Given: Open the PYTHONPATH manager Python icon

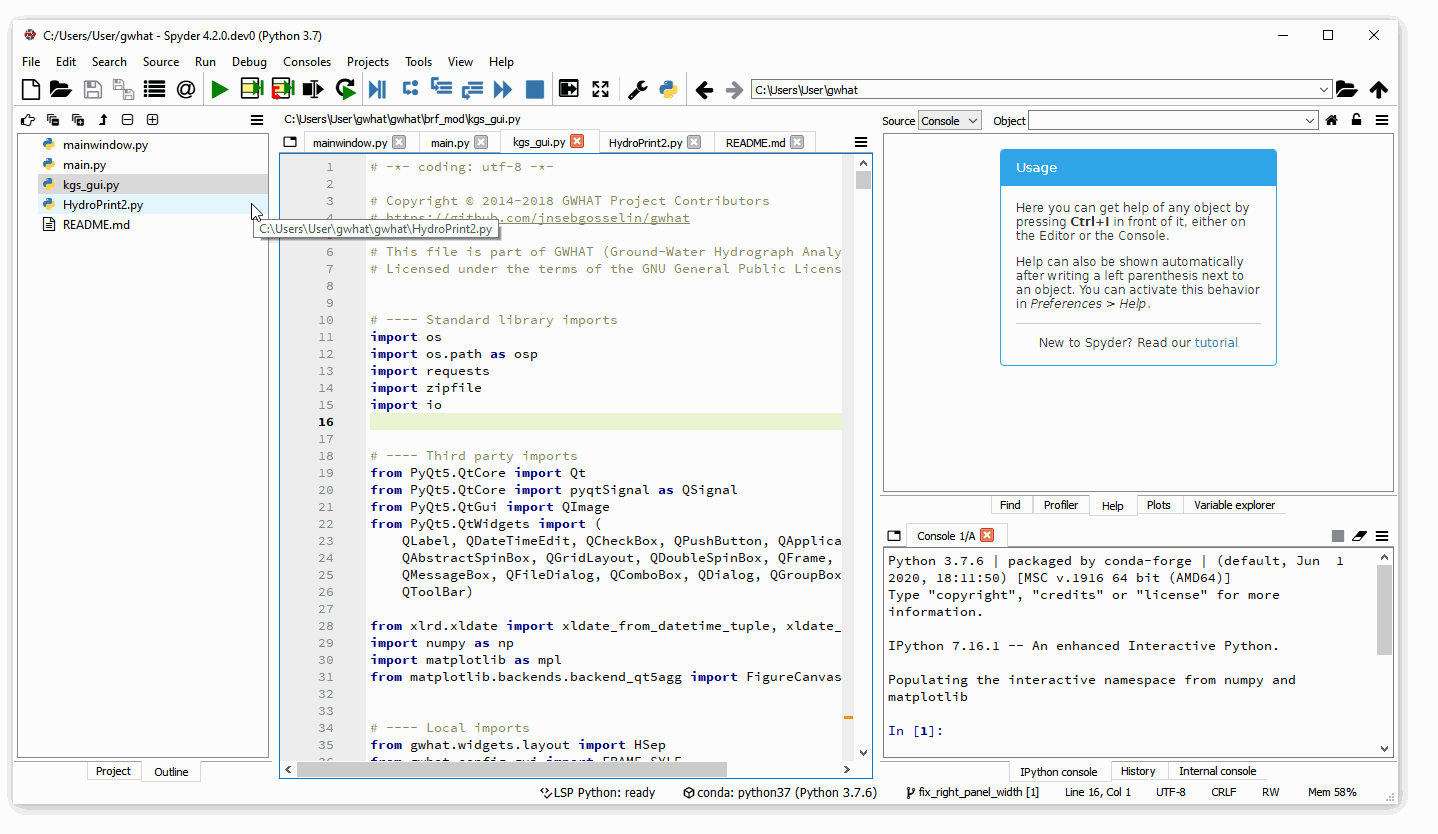Looking at the screenshot, I should (668, 90).
